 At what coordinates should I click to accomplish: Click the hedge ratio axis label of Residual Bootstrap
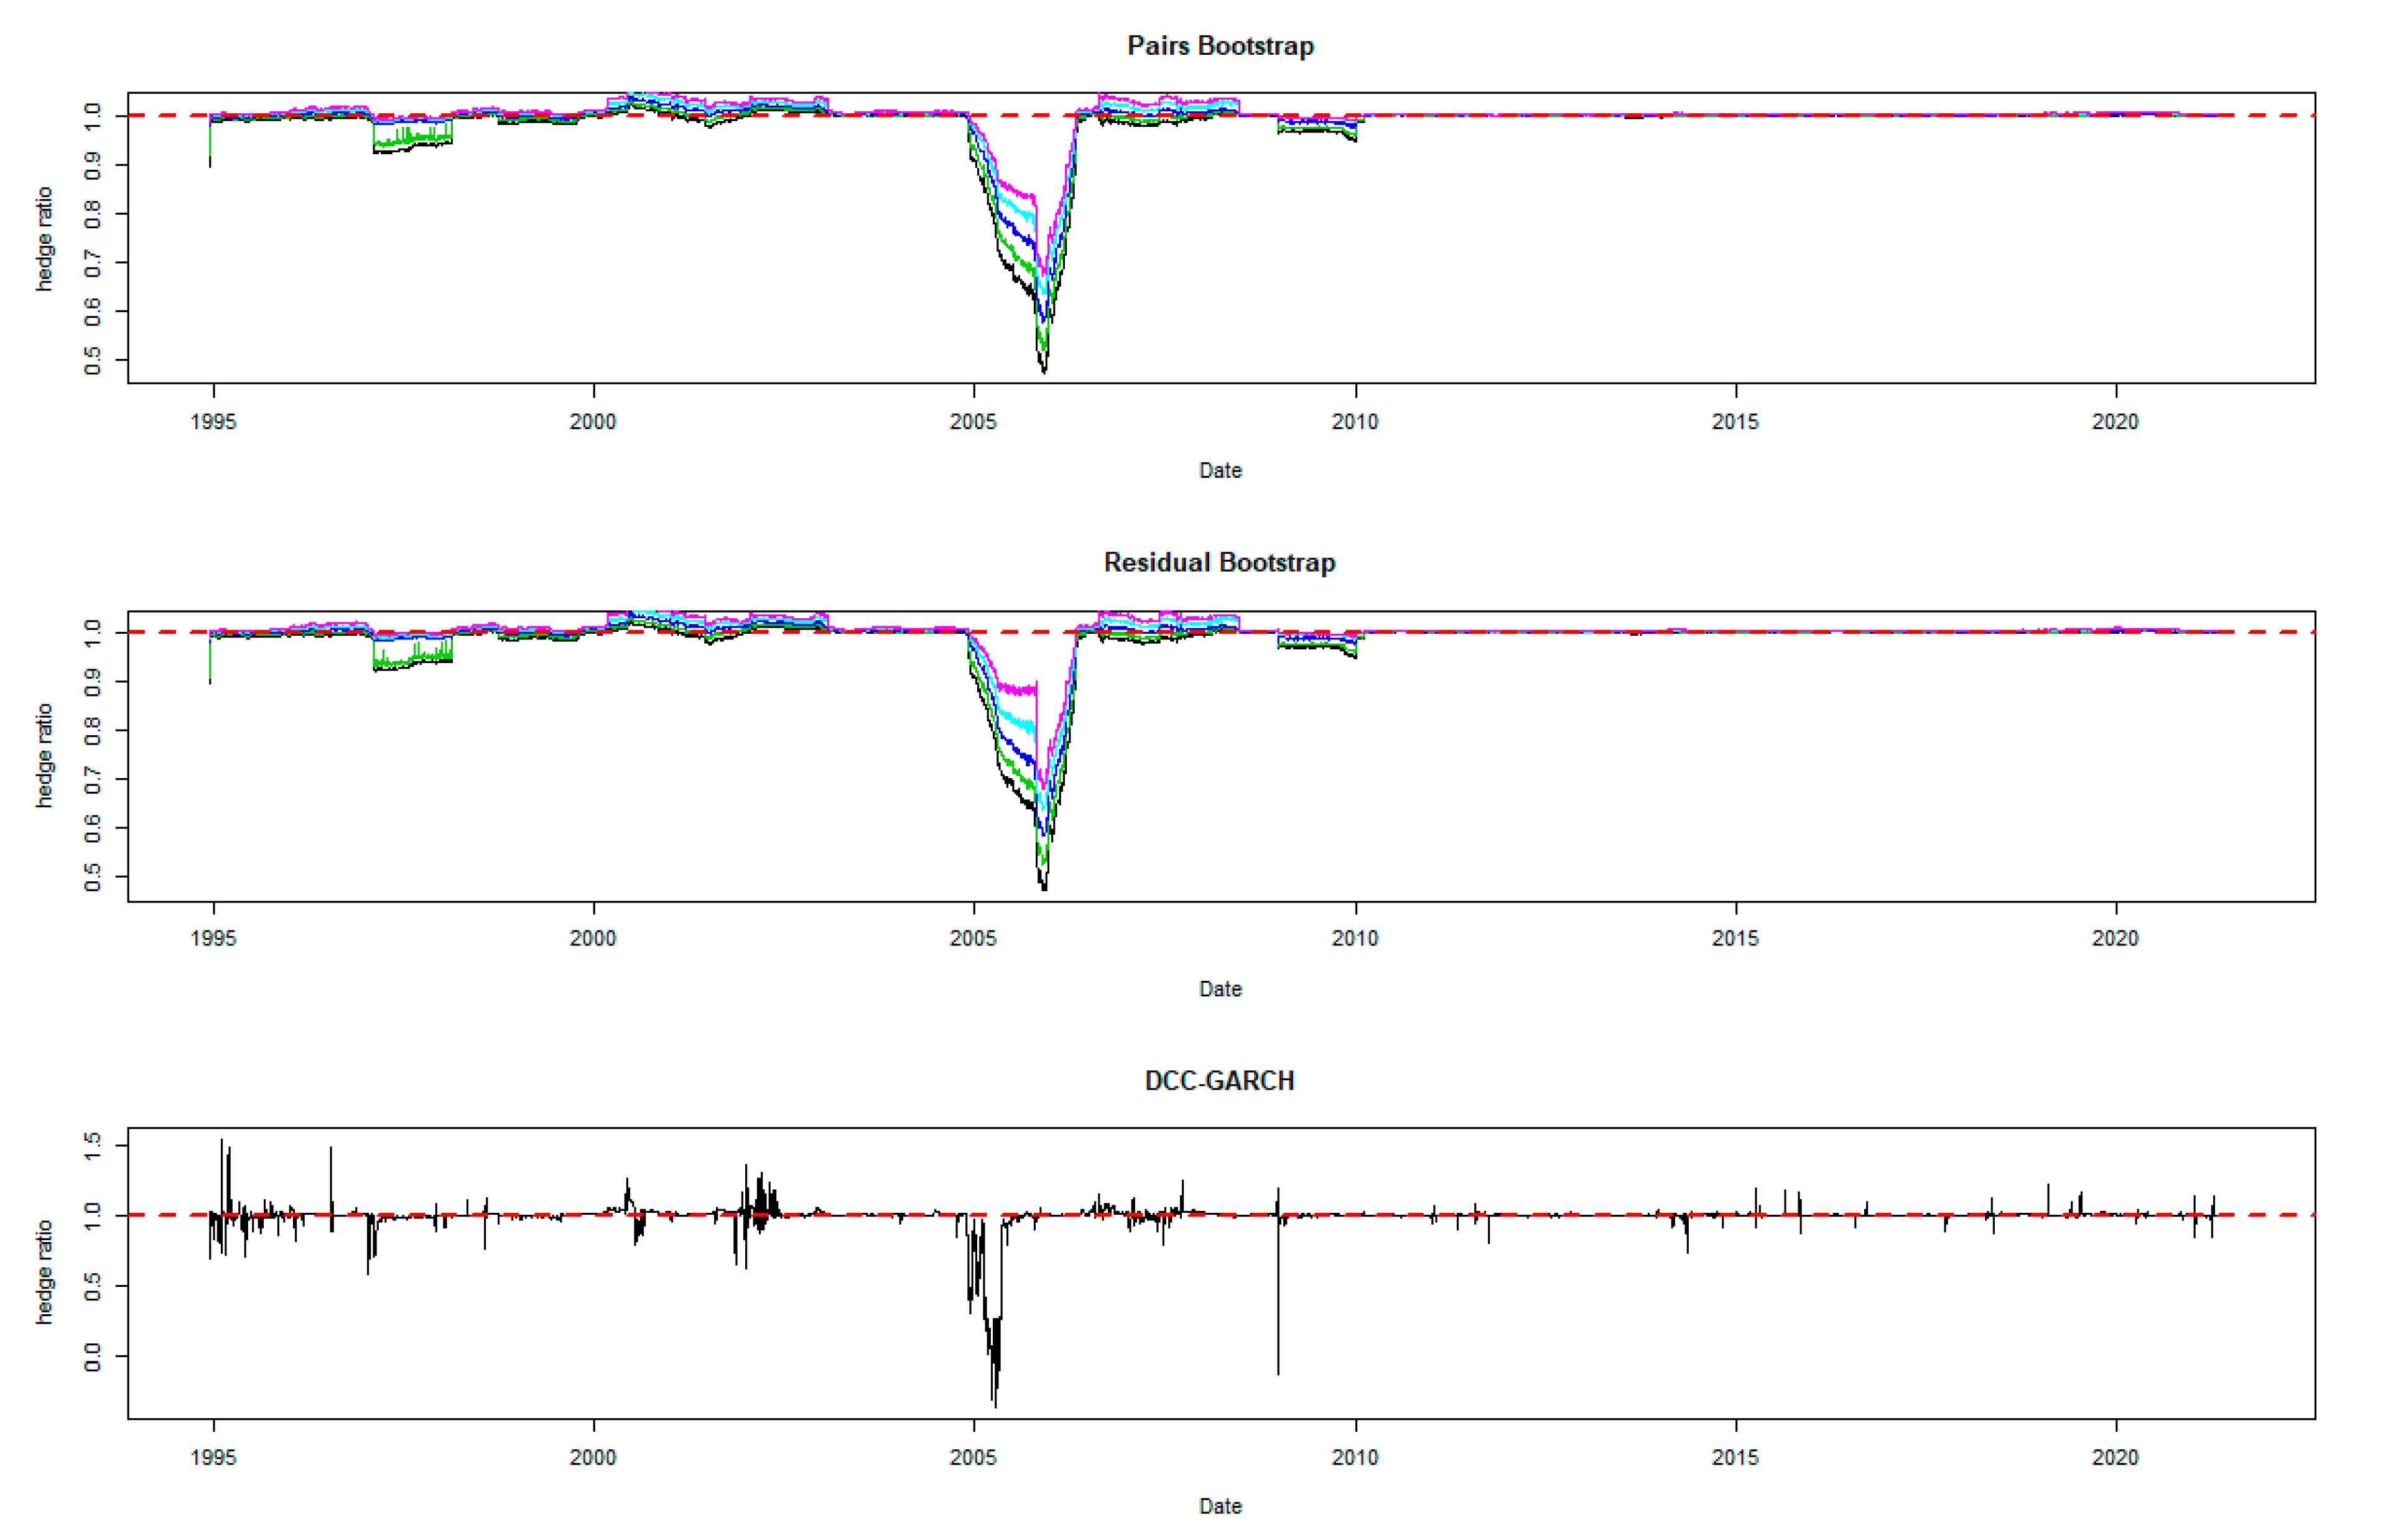44,756
